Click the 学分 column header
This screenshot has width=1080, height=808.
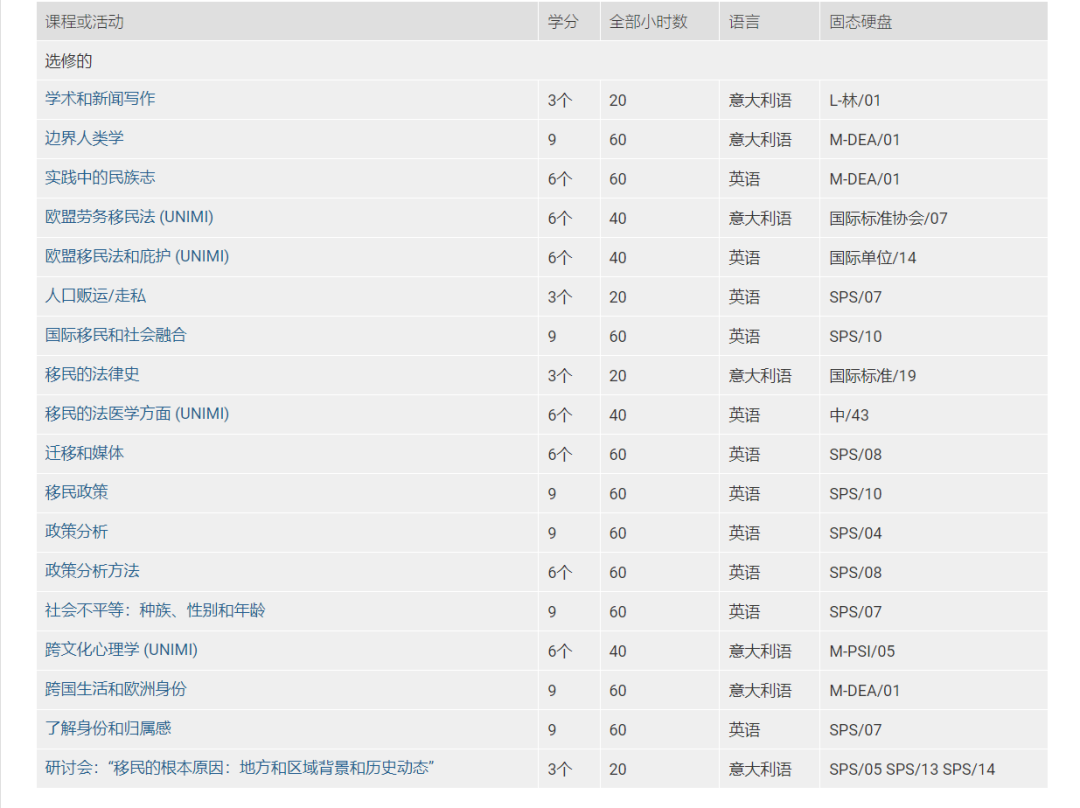(x=563, y=22)
